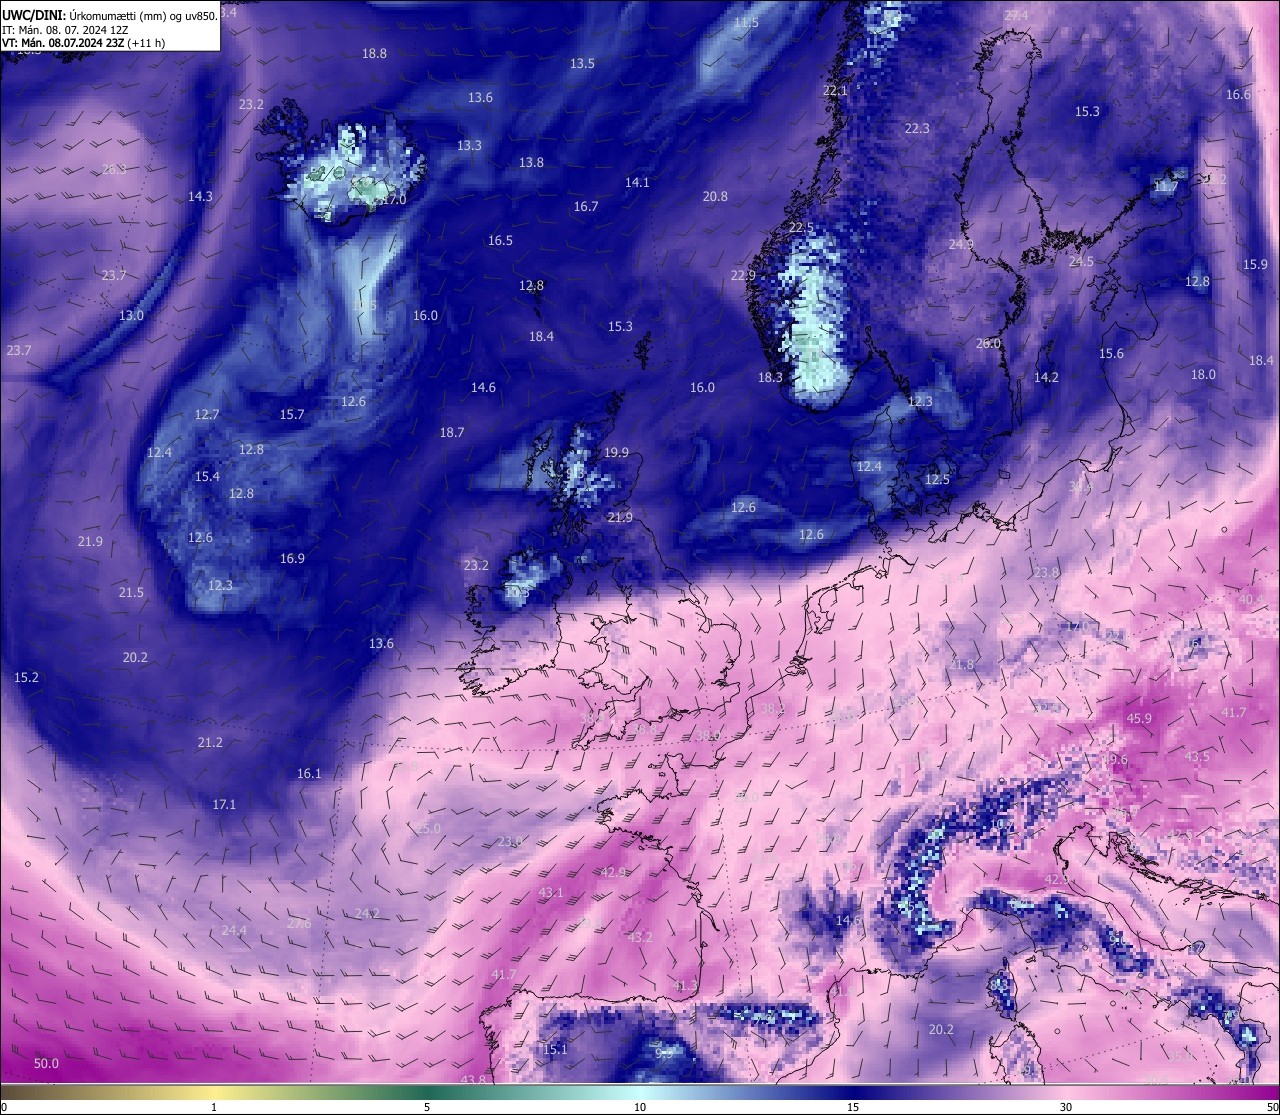Click the 14.2 value in the Baltic

click(1046, 377)
